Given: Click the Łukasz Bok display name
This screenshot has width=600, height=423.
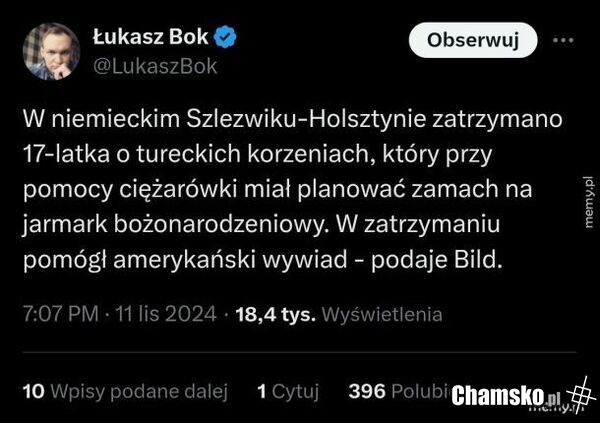Looking at the screenshot, I should click(x=150, y=38).
